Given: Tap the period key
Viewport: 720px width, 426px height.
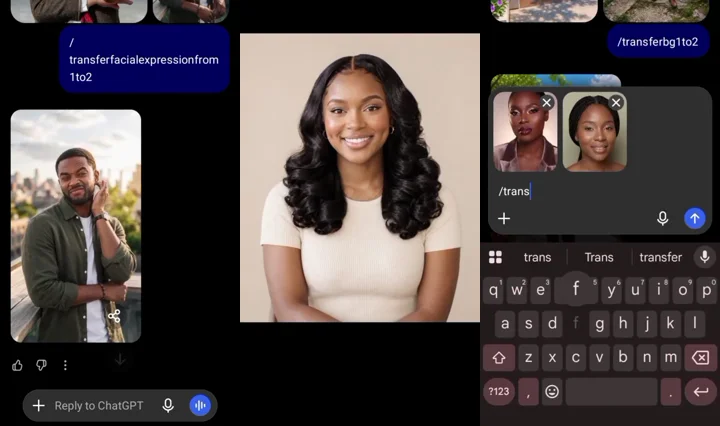Looking at the screenshot, I should click(x=670, y=392).
